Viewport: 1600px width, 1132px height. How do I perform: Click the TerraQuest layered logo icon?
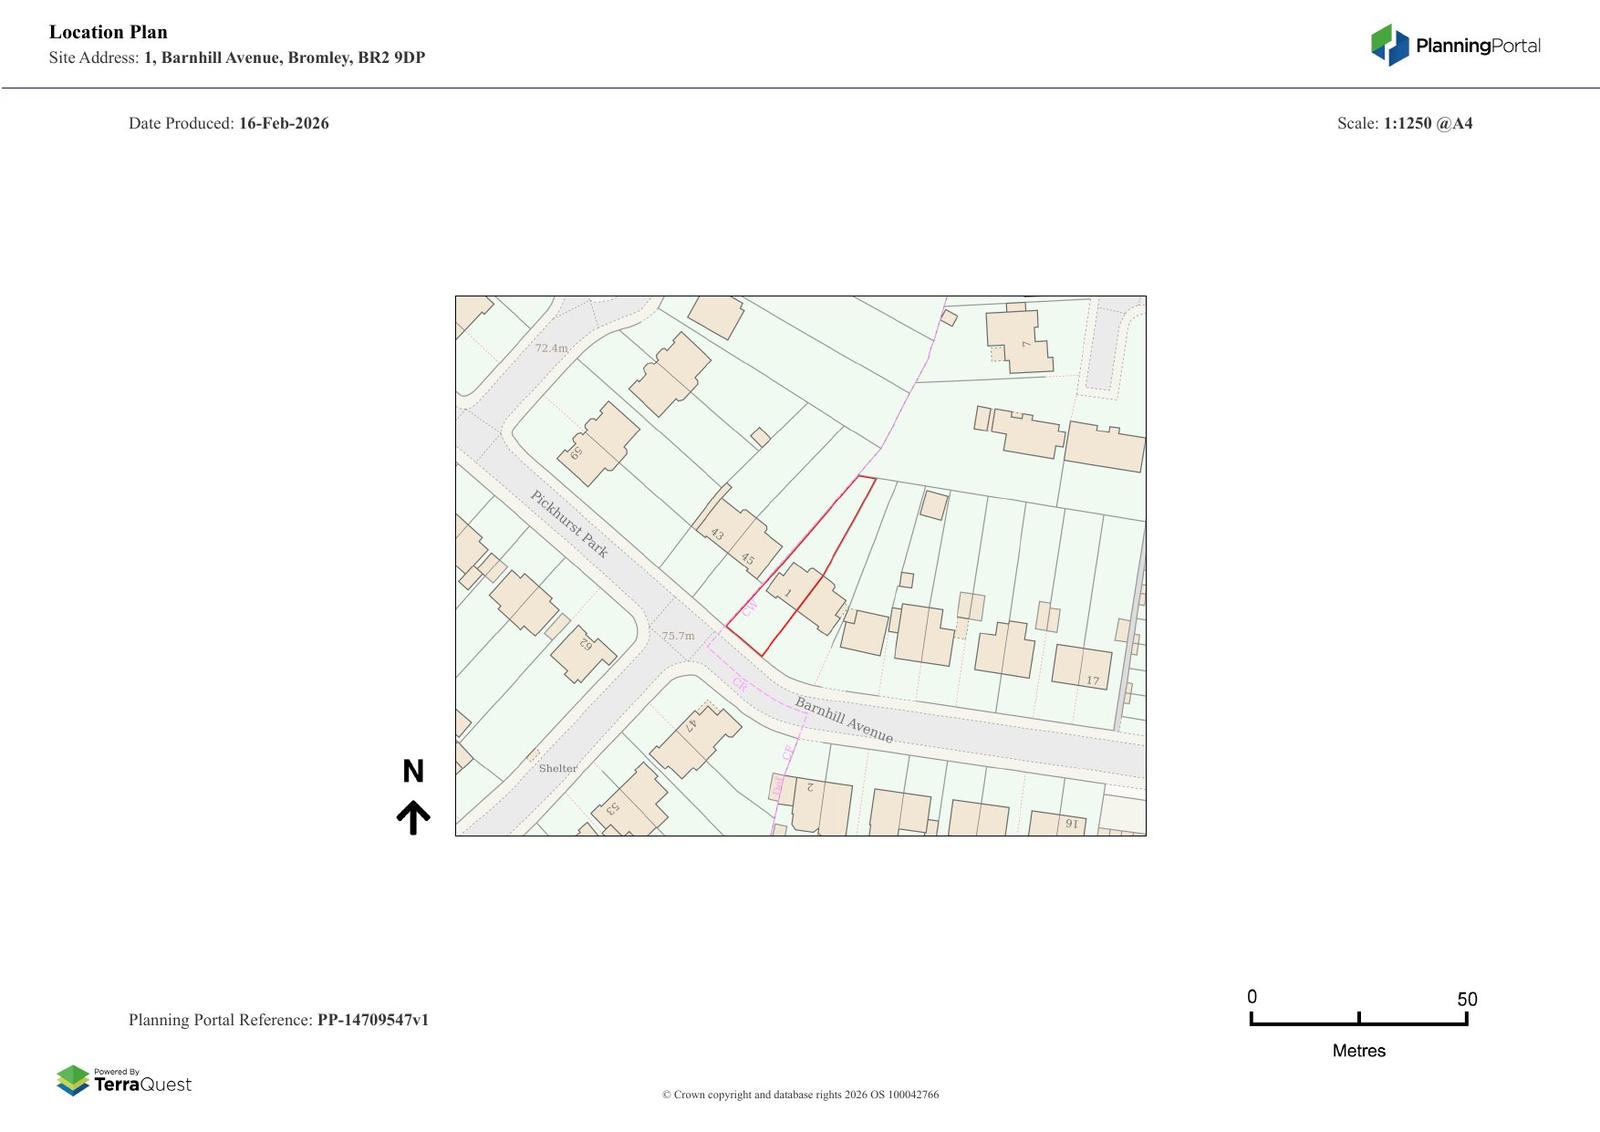pos(73,1080)
